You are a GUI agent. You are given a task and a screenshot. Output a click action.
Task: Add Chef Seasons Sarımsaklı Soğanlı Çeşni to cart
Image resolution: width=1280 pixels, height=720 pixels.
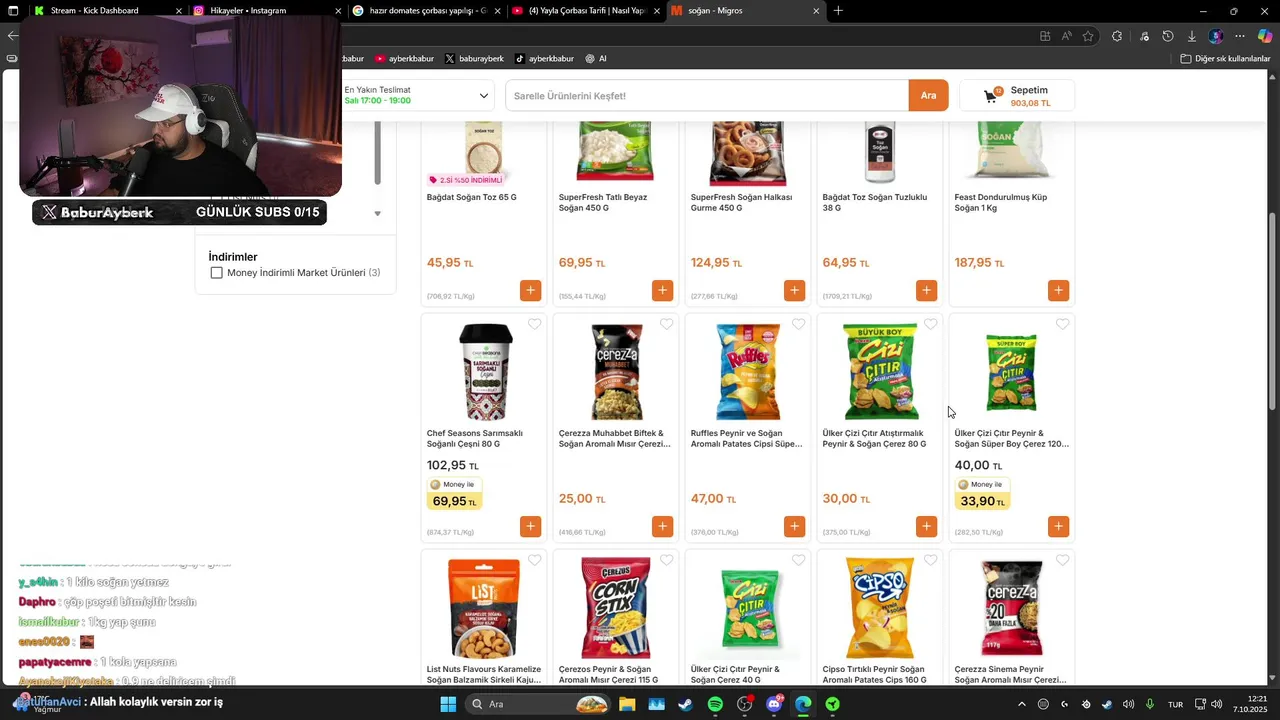(x=530, y=526)
